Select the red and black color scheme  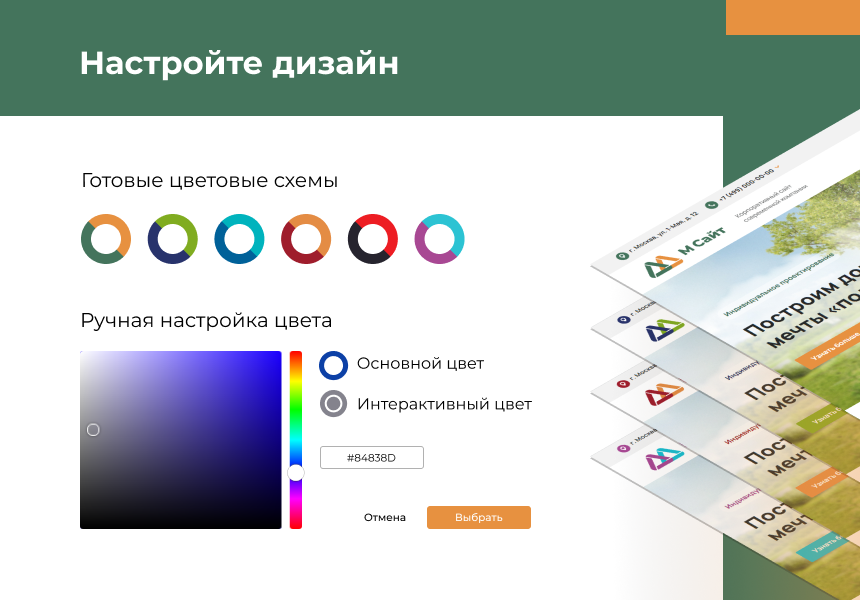373,239
